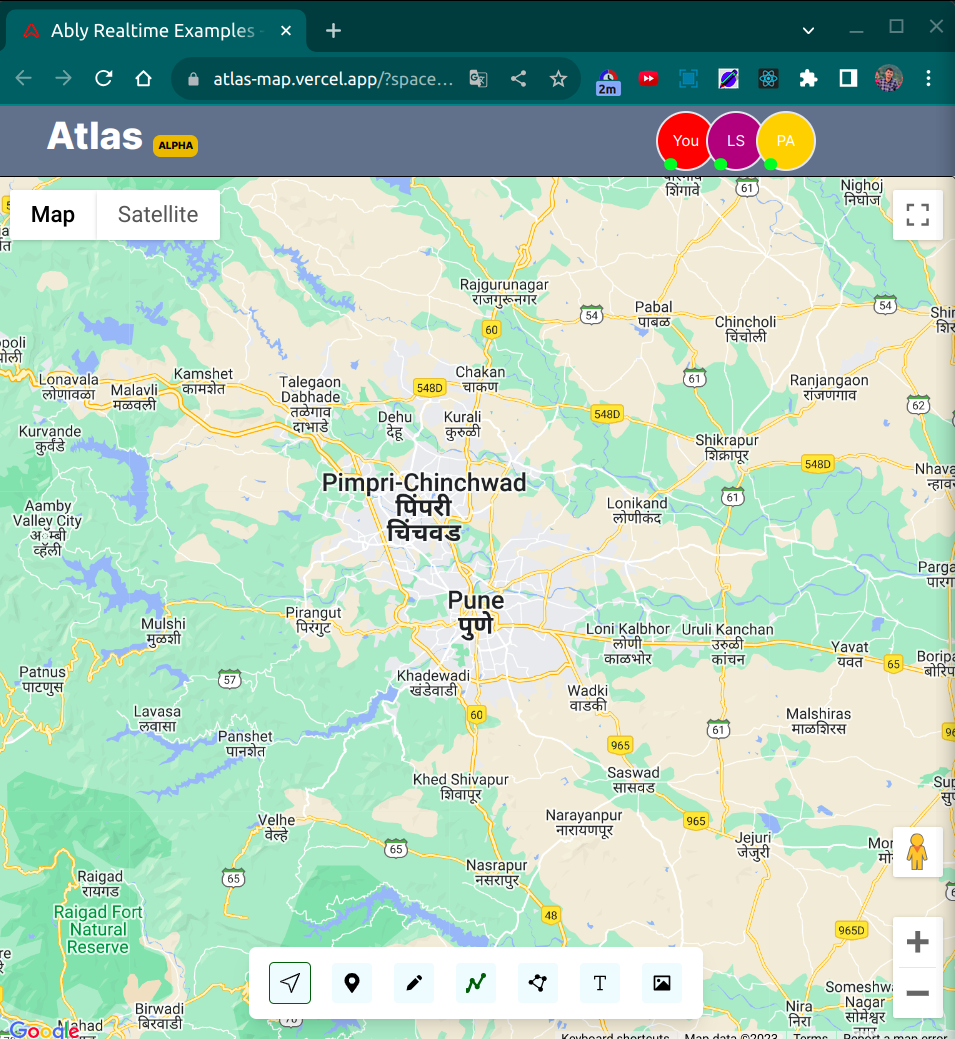
Task: Select the text T tool
Action: (600, 983)
